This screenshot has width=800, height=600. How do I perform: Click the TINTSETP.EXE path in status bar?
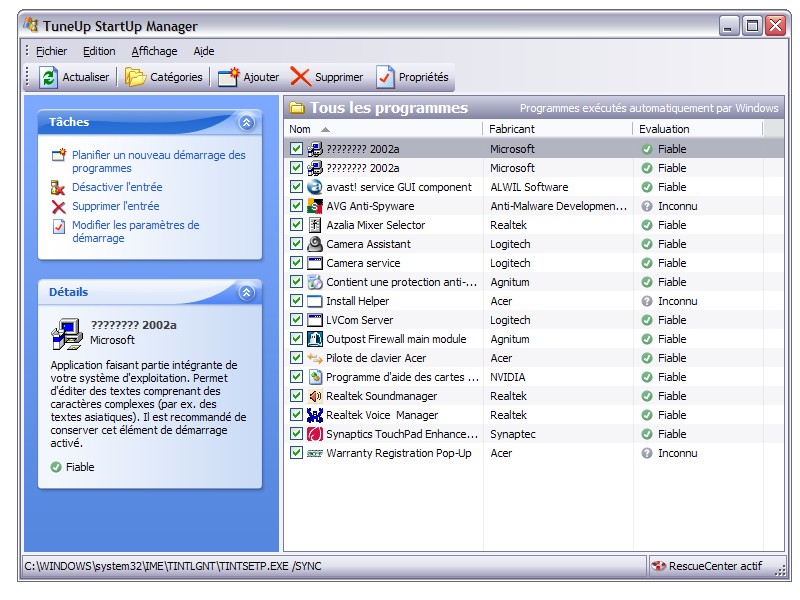(x=173, y=566)
